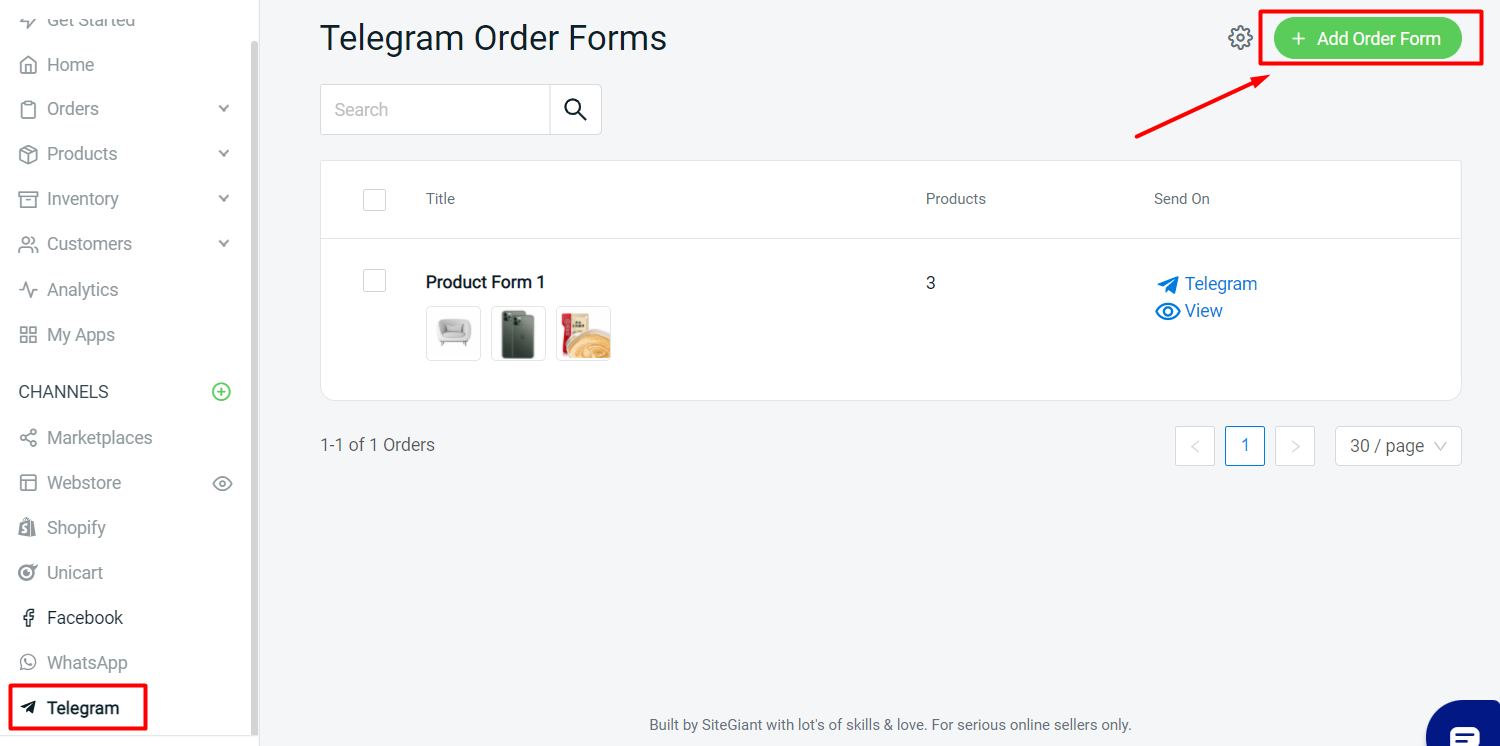Focus the Search input field

435,110
